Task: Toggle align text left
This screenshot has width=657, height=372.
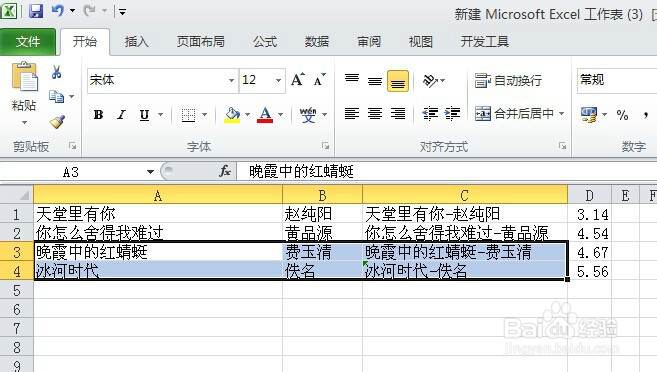Action: (352, 113)
